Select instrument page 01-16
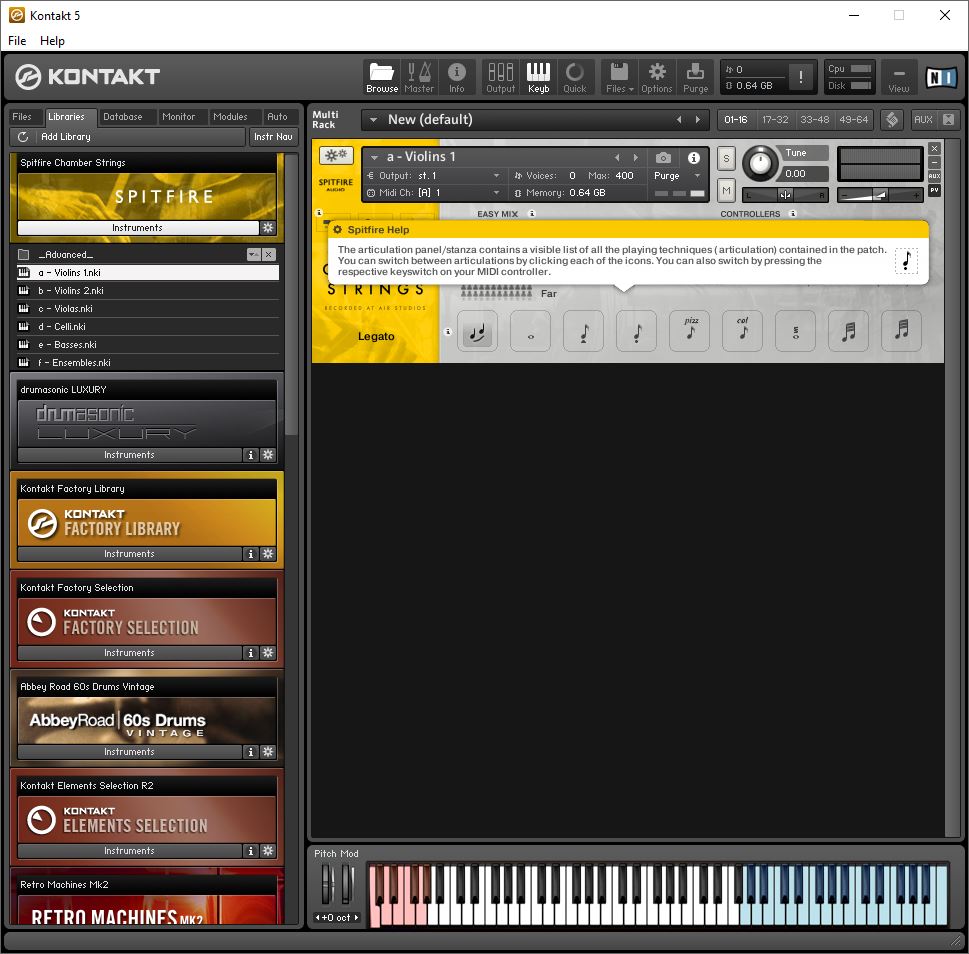The width and height of the screenshot is (969, 954). click(735, 120)
